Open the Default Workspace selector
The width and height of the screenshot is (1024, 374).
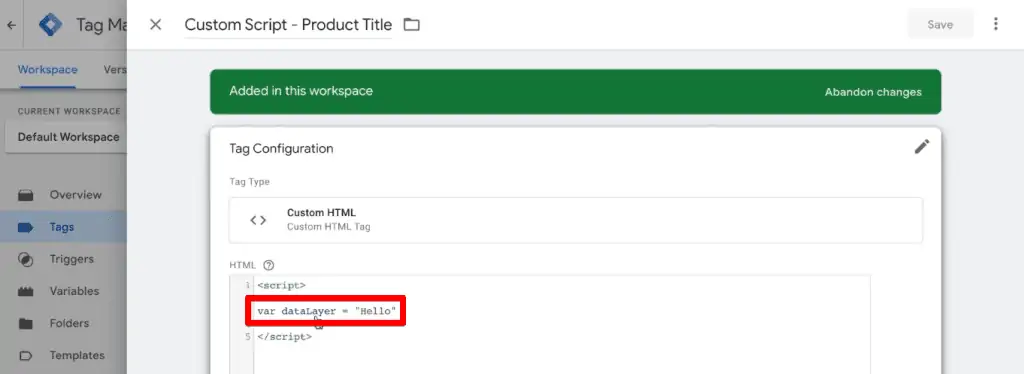pyautogui.click(x=66, y=137)
